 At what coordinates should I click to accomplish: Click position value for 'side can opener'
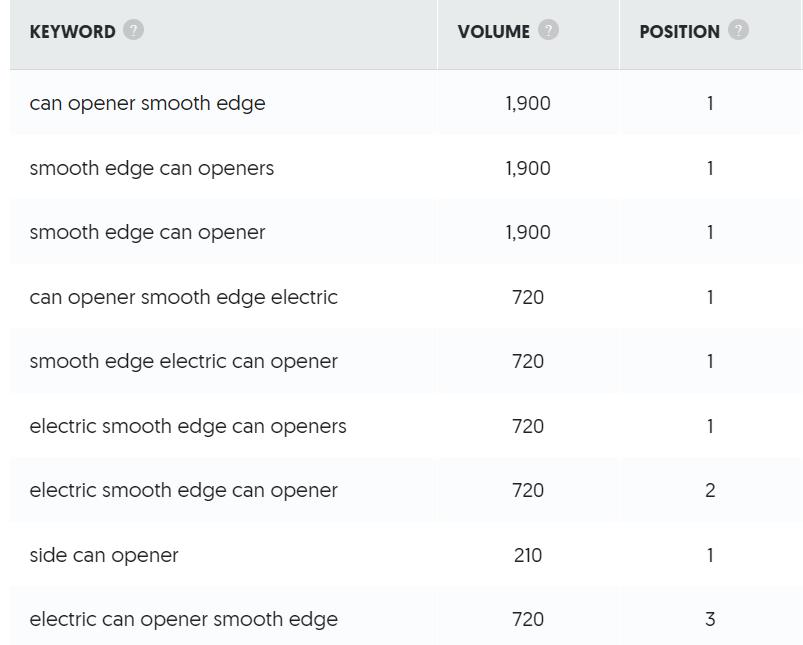click(x=710, y=555)
